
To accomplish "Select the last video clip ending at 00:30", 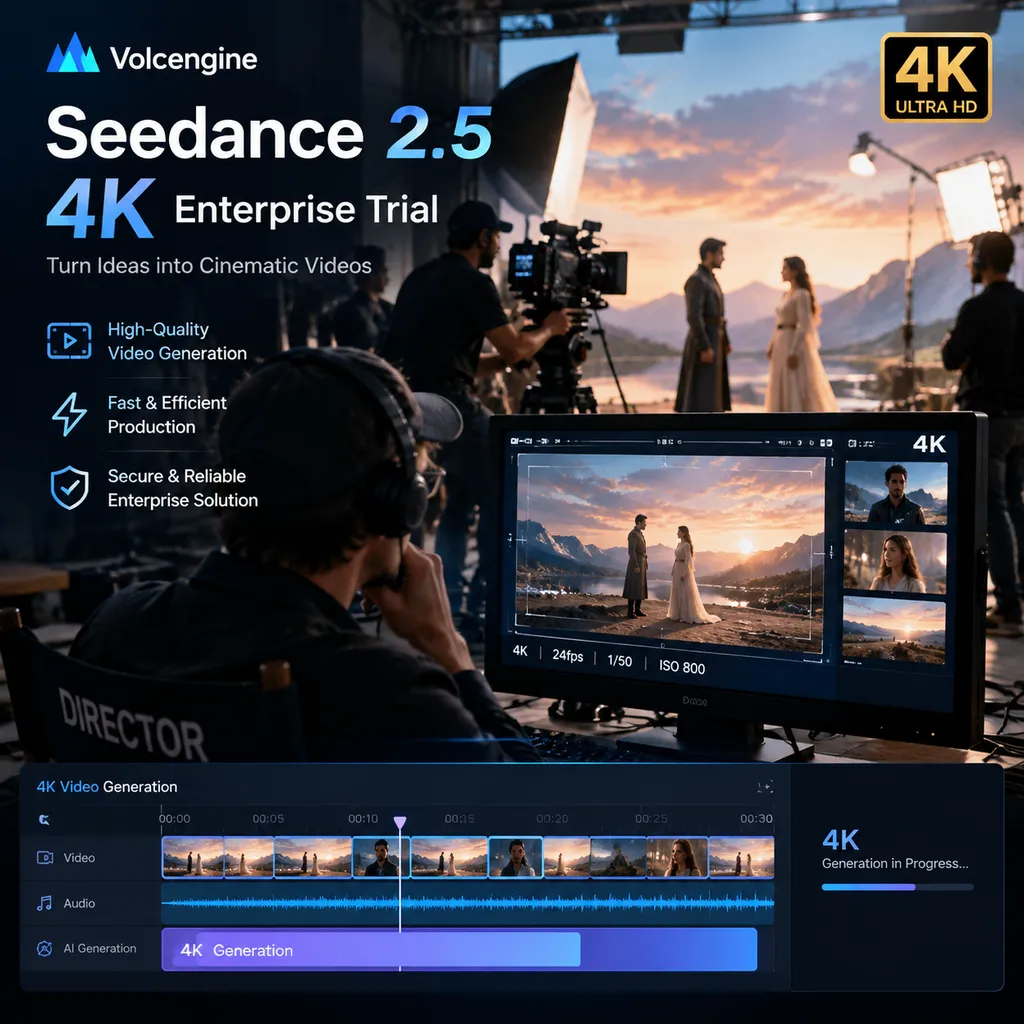I will coord(741,857).
